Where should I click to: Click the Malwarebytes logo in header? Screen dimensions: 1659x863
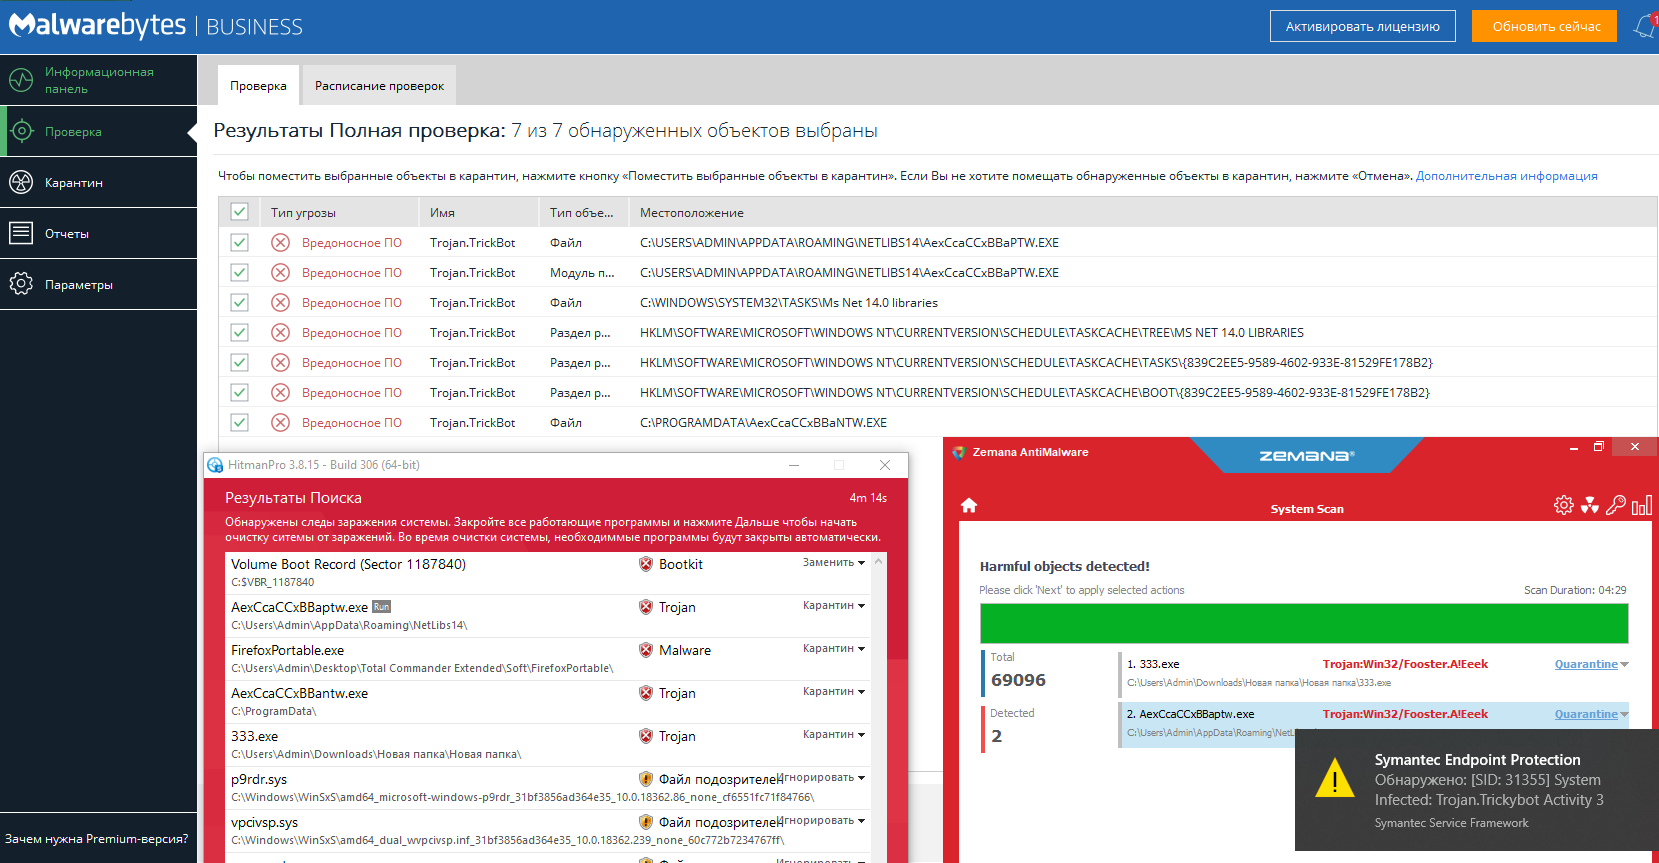click(x=97, y=26)
